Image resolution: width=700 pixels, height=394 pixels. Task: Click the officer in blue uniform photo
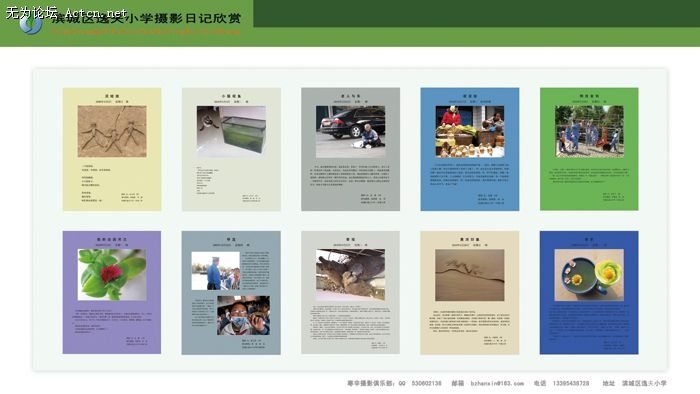216,271
